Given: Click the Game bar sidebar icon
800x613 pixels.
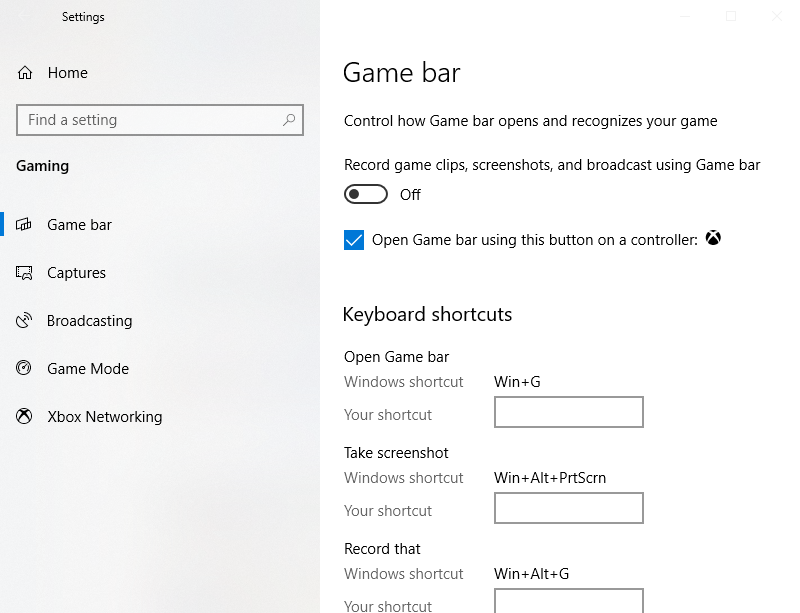Looking at the screenshot, I should click(23, 224).
